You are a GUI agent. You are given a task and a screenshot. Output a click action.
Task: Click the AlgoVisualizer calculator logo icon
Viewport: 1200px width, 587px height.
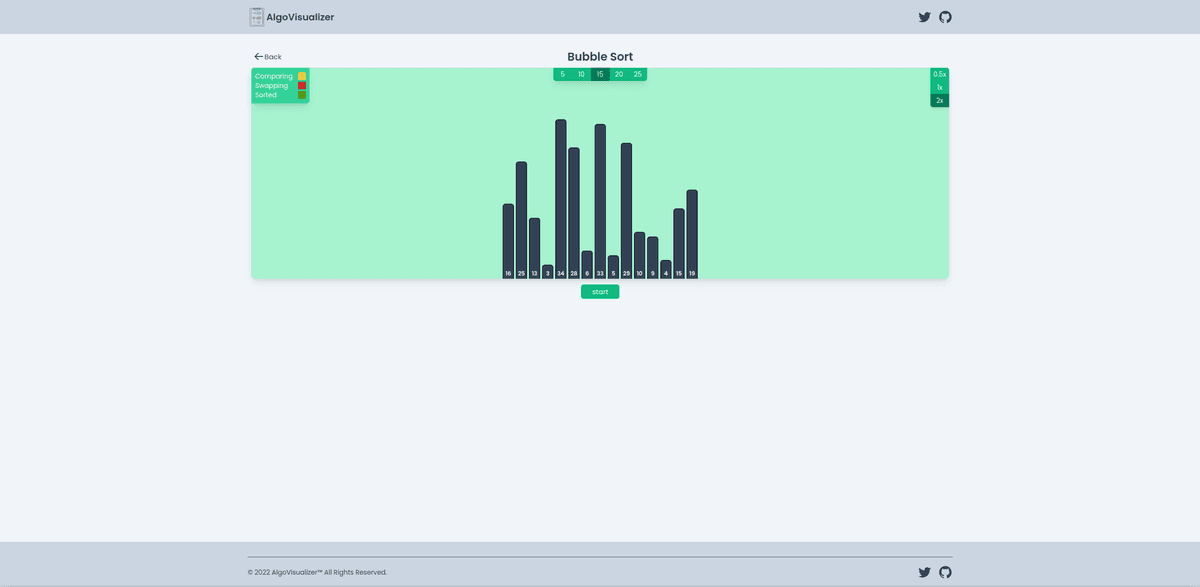coord(254,17)
